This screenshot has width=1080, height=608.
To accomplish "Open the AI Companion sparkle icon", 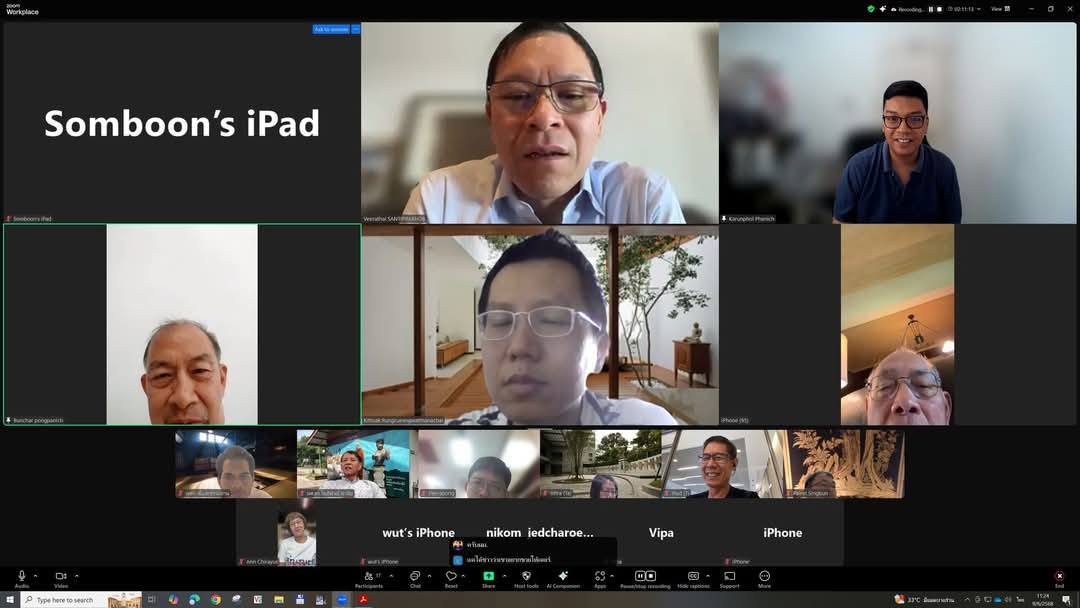I will (x=563, y=577).
